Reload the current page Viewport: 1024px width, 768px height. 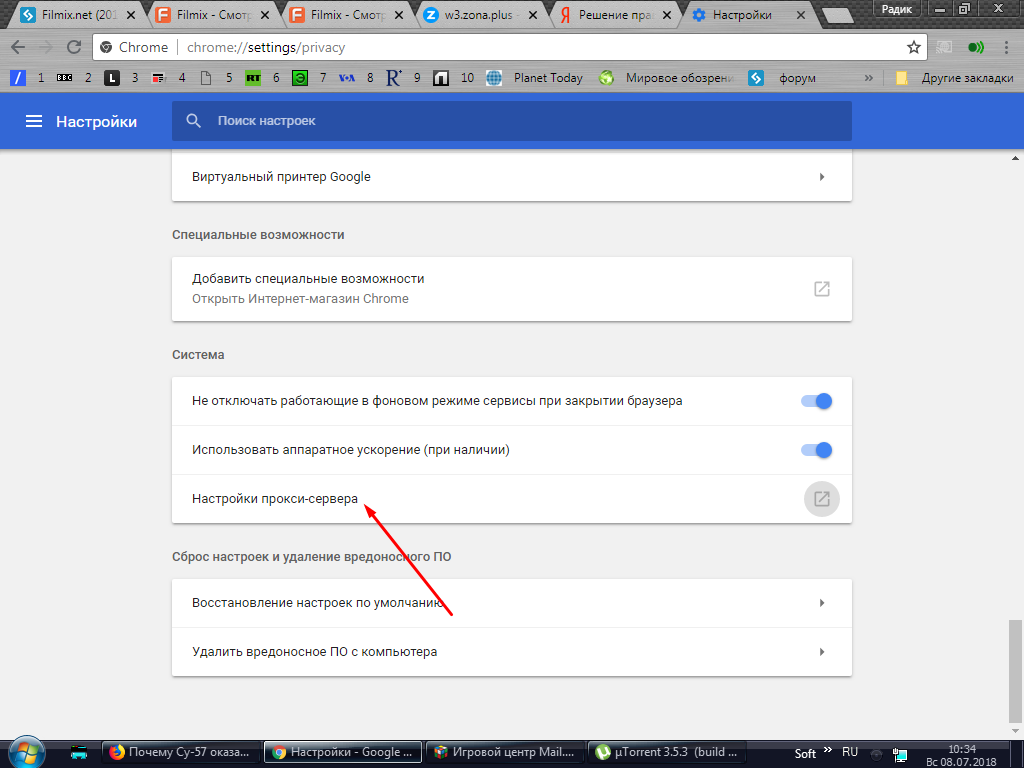(x=73, y=47)
